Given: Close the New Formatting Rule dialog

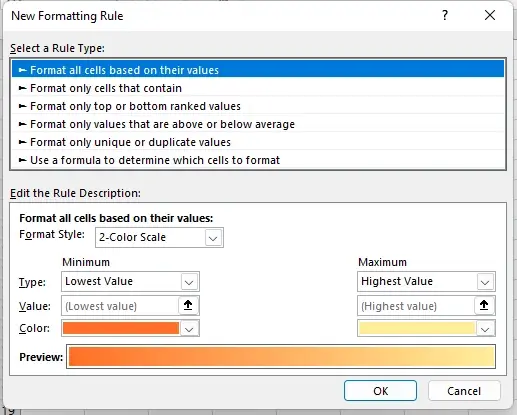Looking at the screenshot, I should pos(490,15).
